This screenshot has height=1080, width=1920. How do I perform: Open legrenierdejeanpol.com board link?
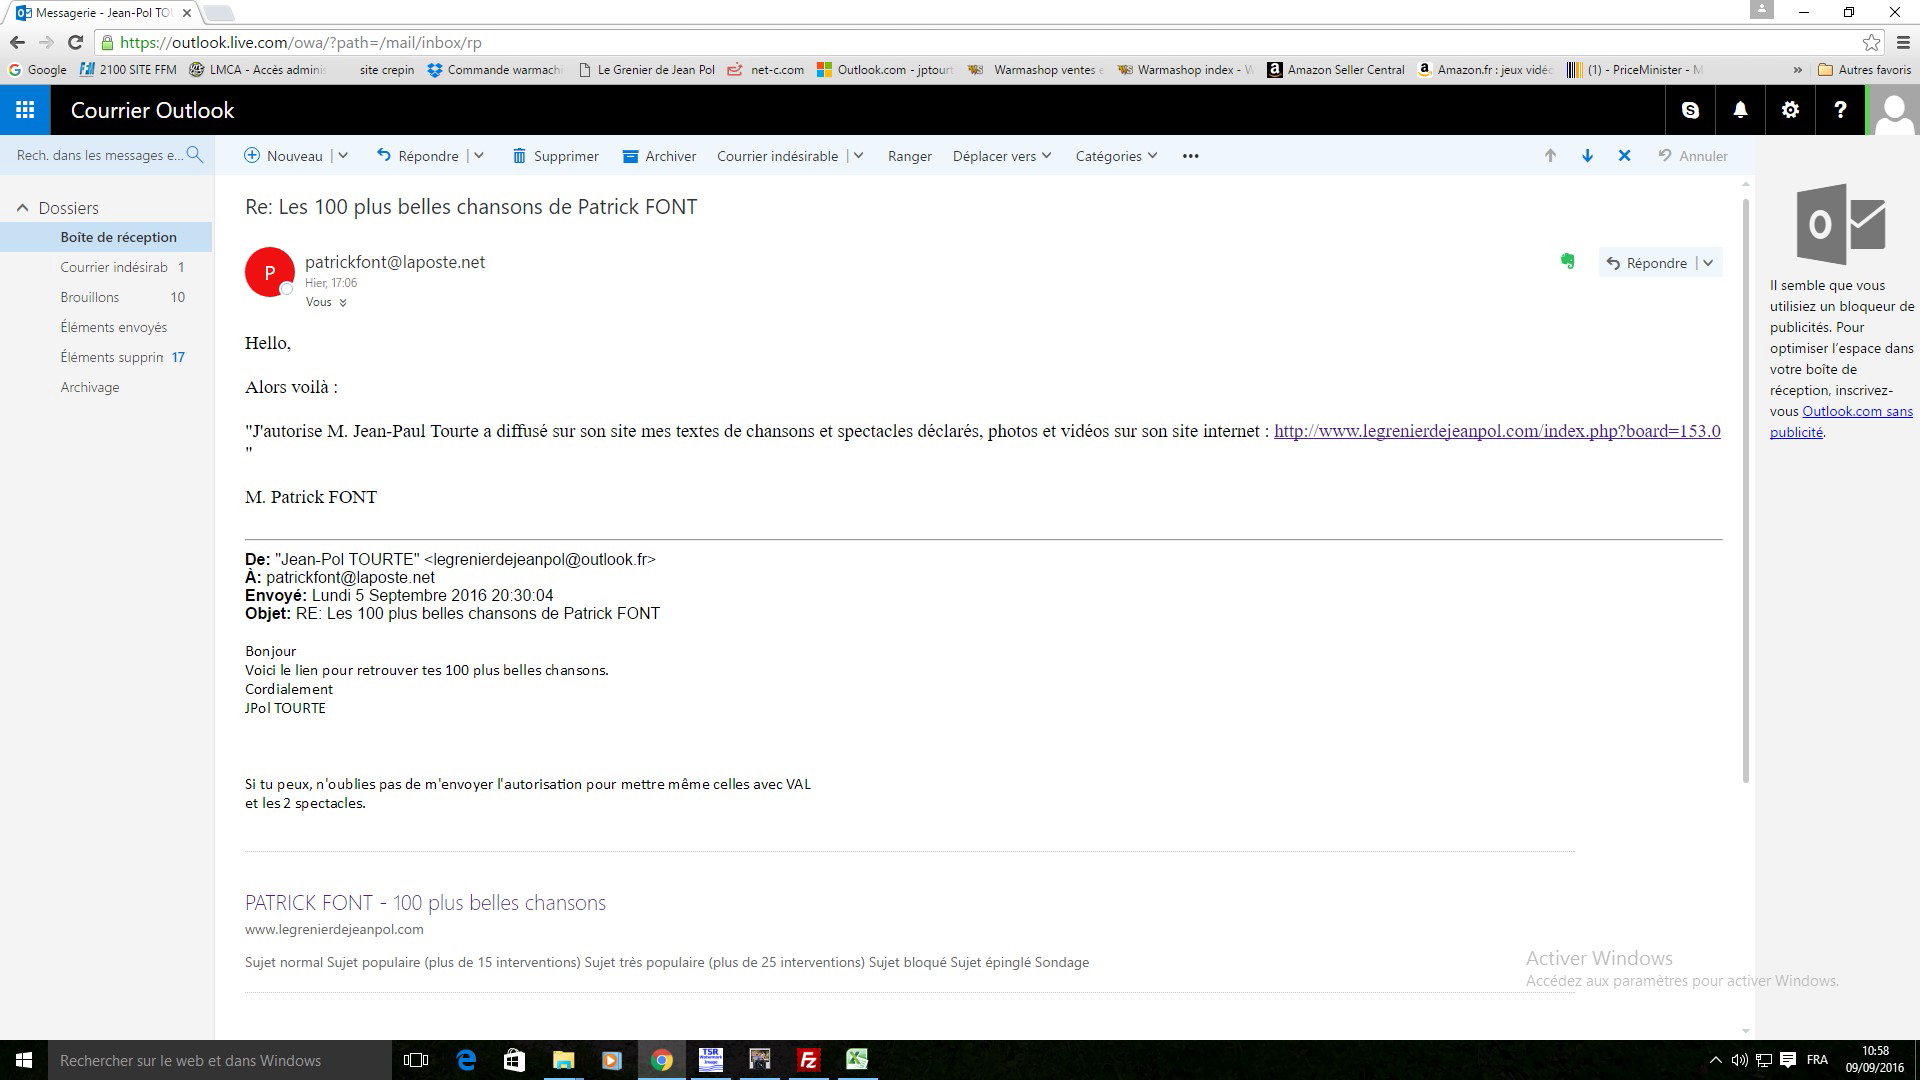coord(1497,431)
